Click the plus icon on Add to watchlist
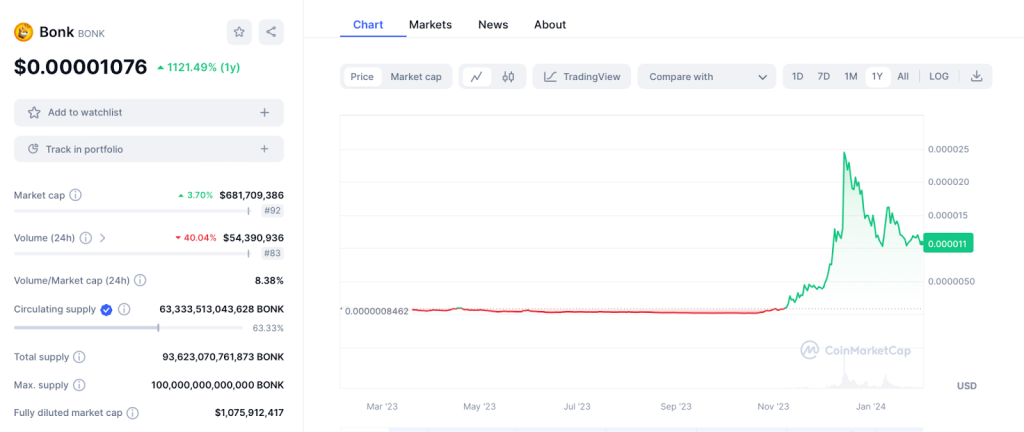 pos(264,112)
